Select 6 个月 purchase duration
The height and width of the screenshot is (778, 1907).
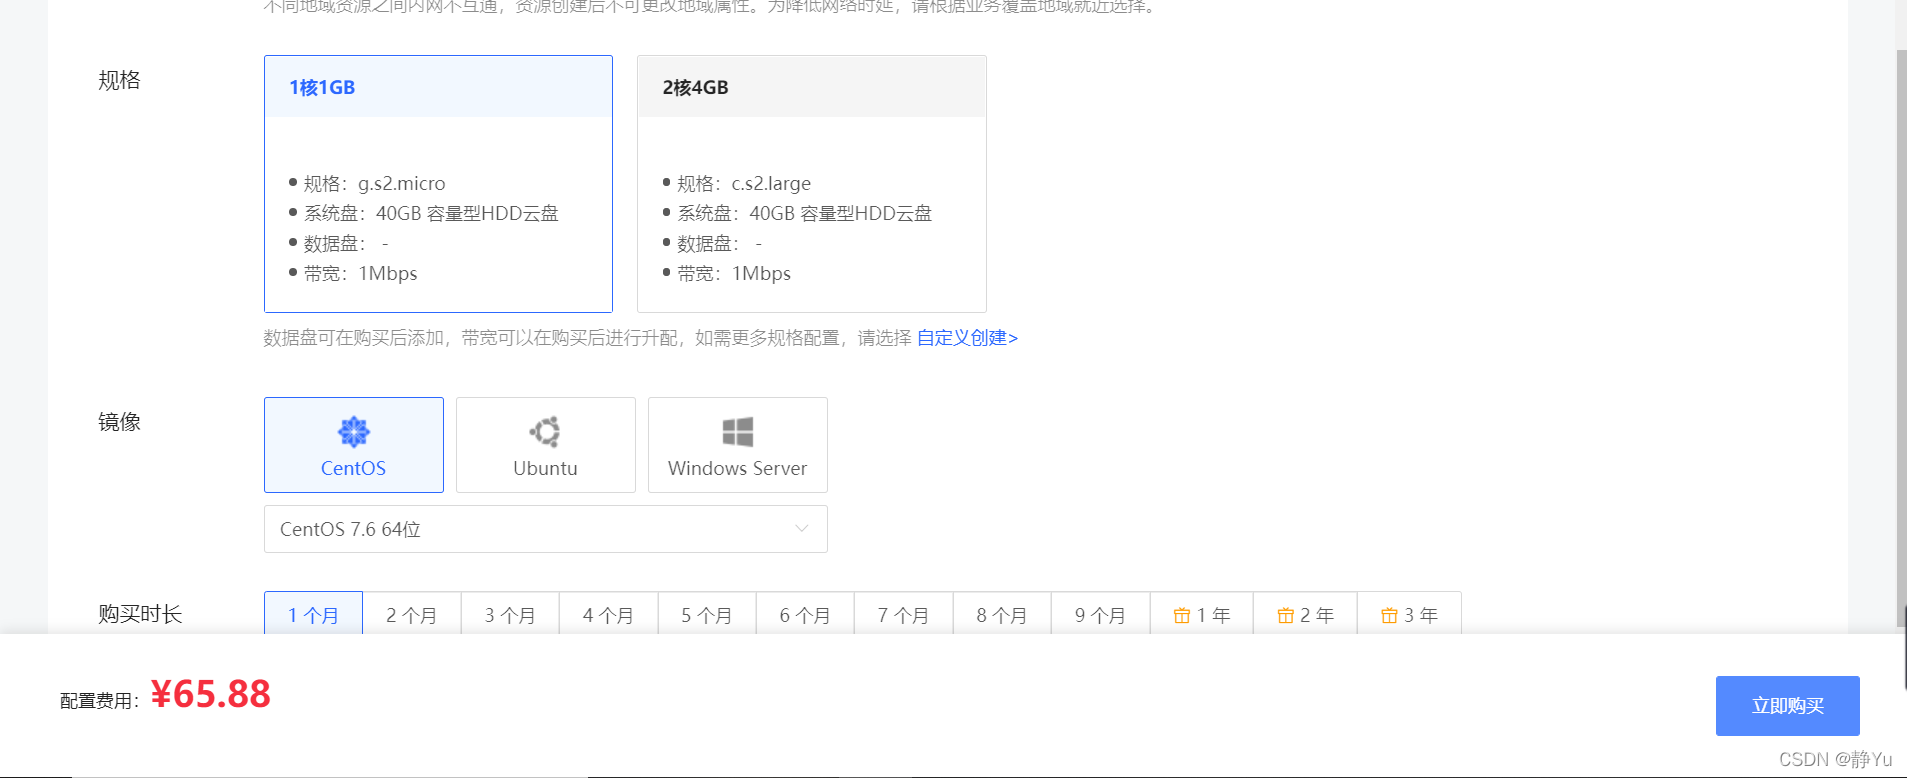[805, 614]
